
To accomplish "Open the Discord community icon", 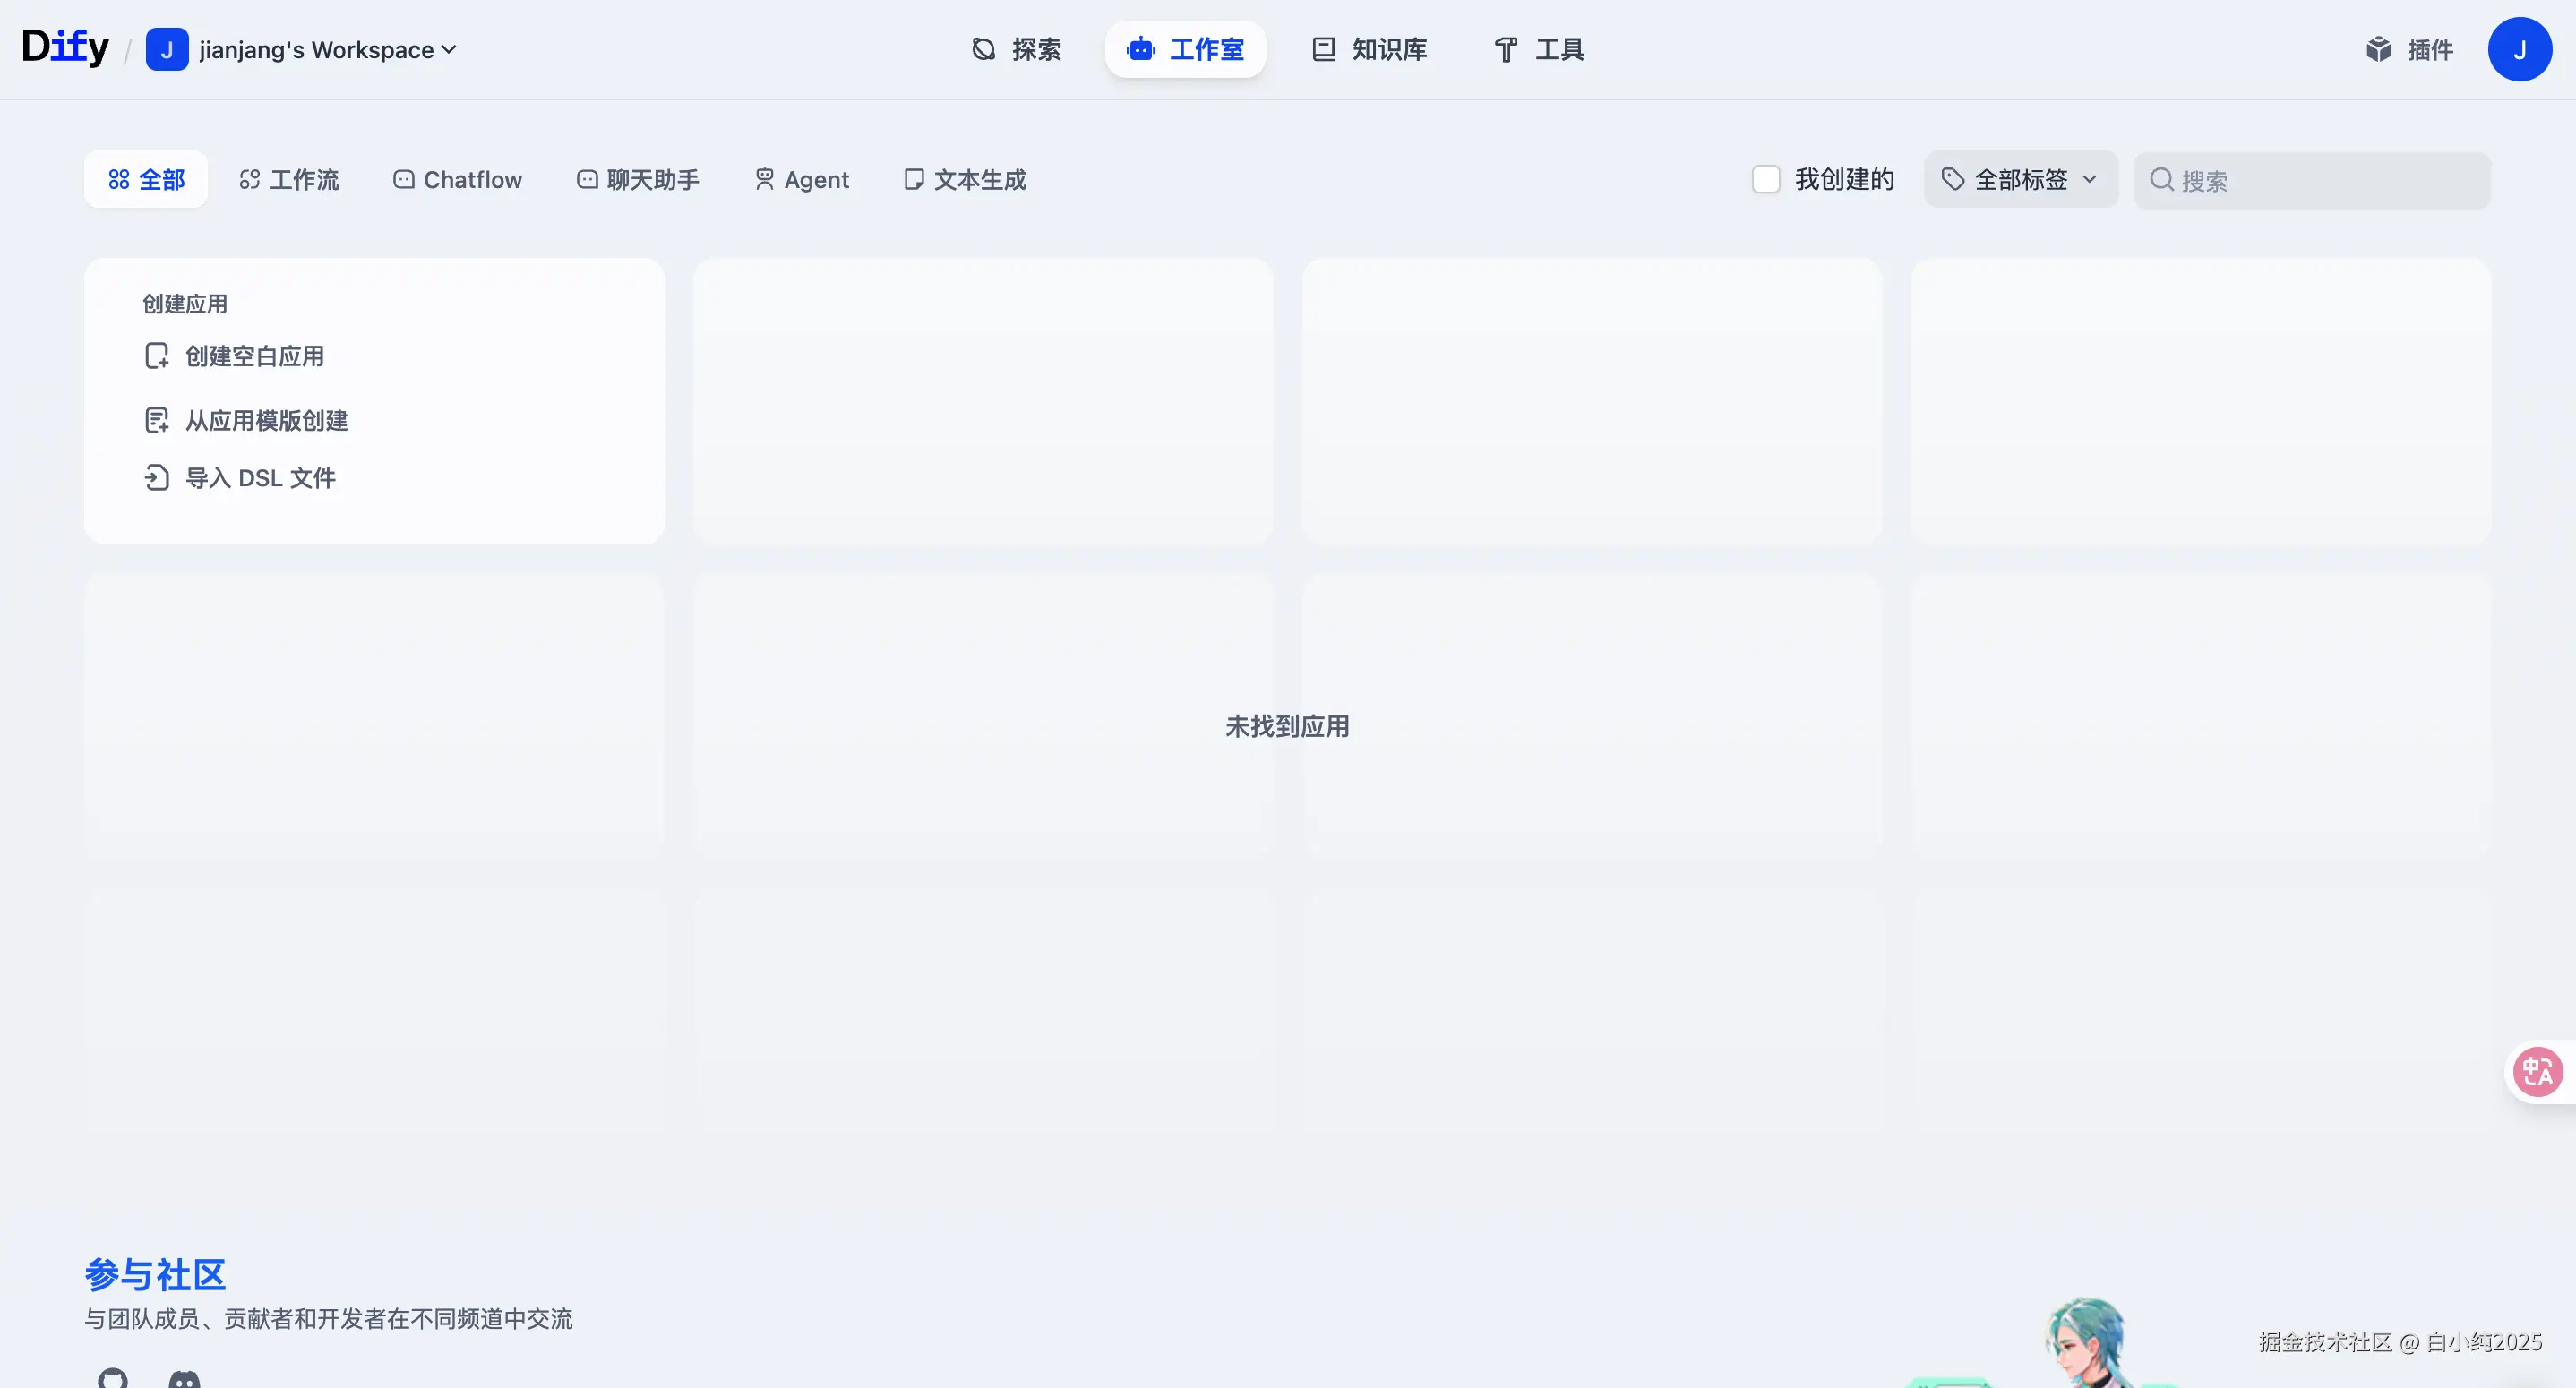I will [x=184, y=1378].
